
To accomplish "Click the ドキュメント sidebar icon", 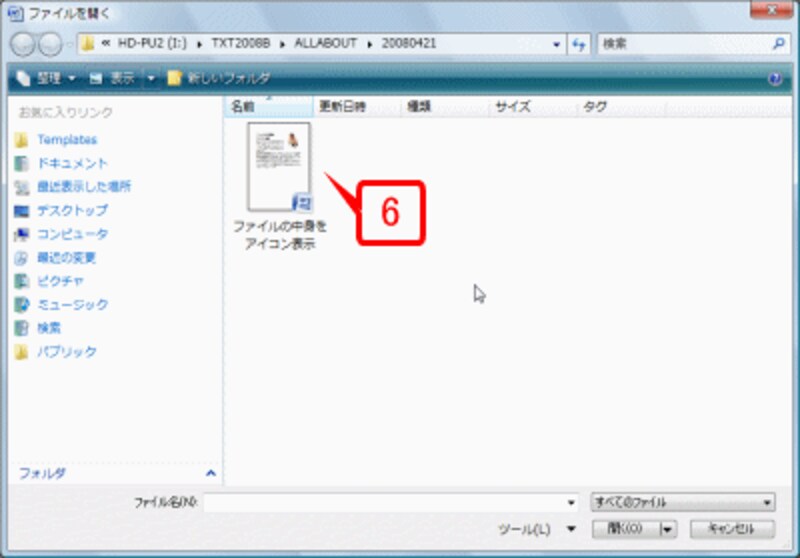I will (21, 164).
